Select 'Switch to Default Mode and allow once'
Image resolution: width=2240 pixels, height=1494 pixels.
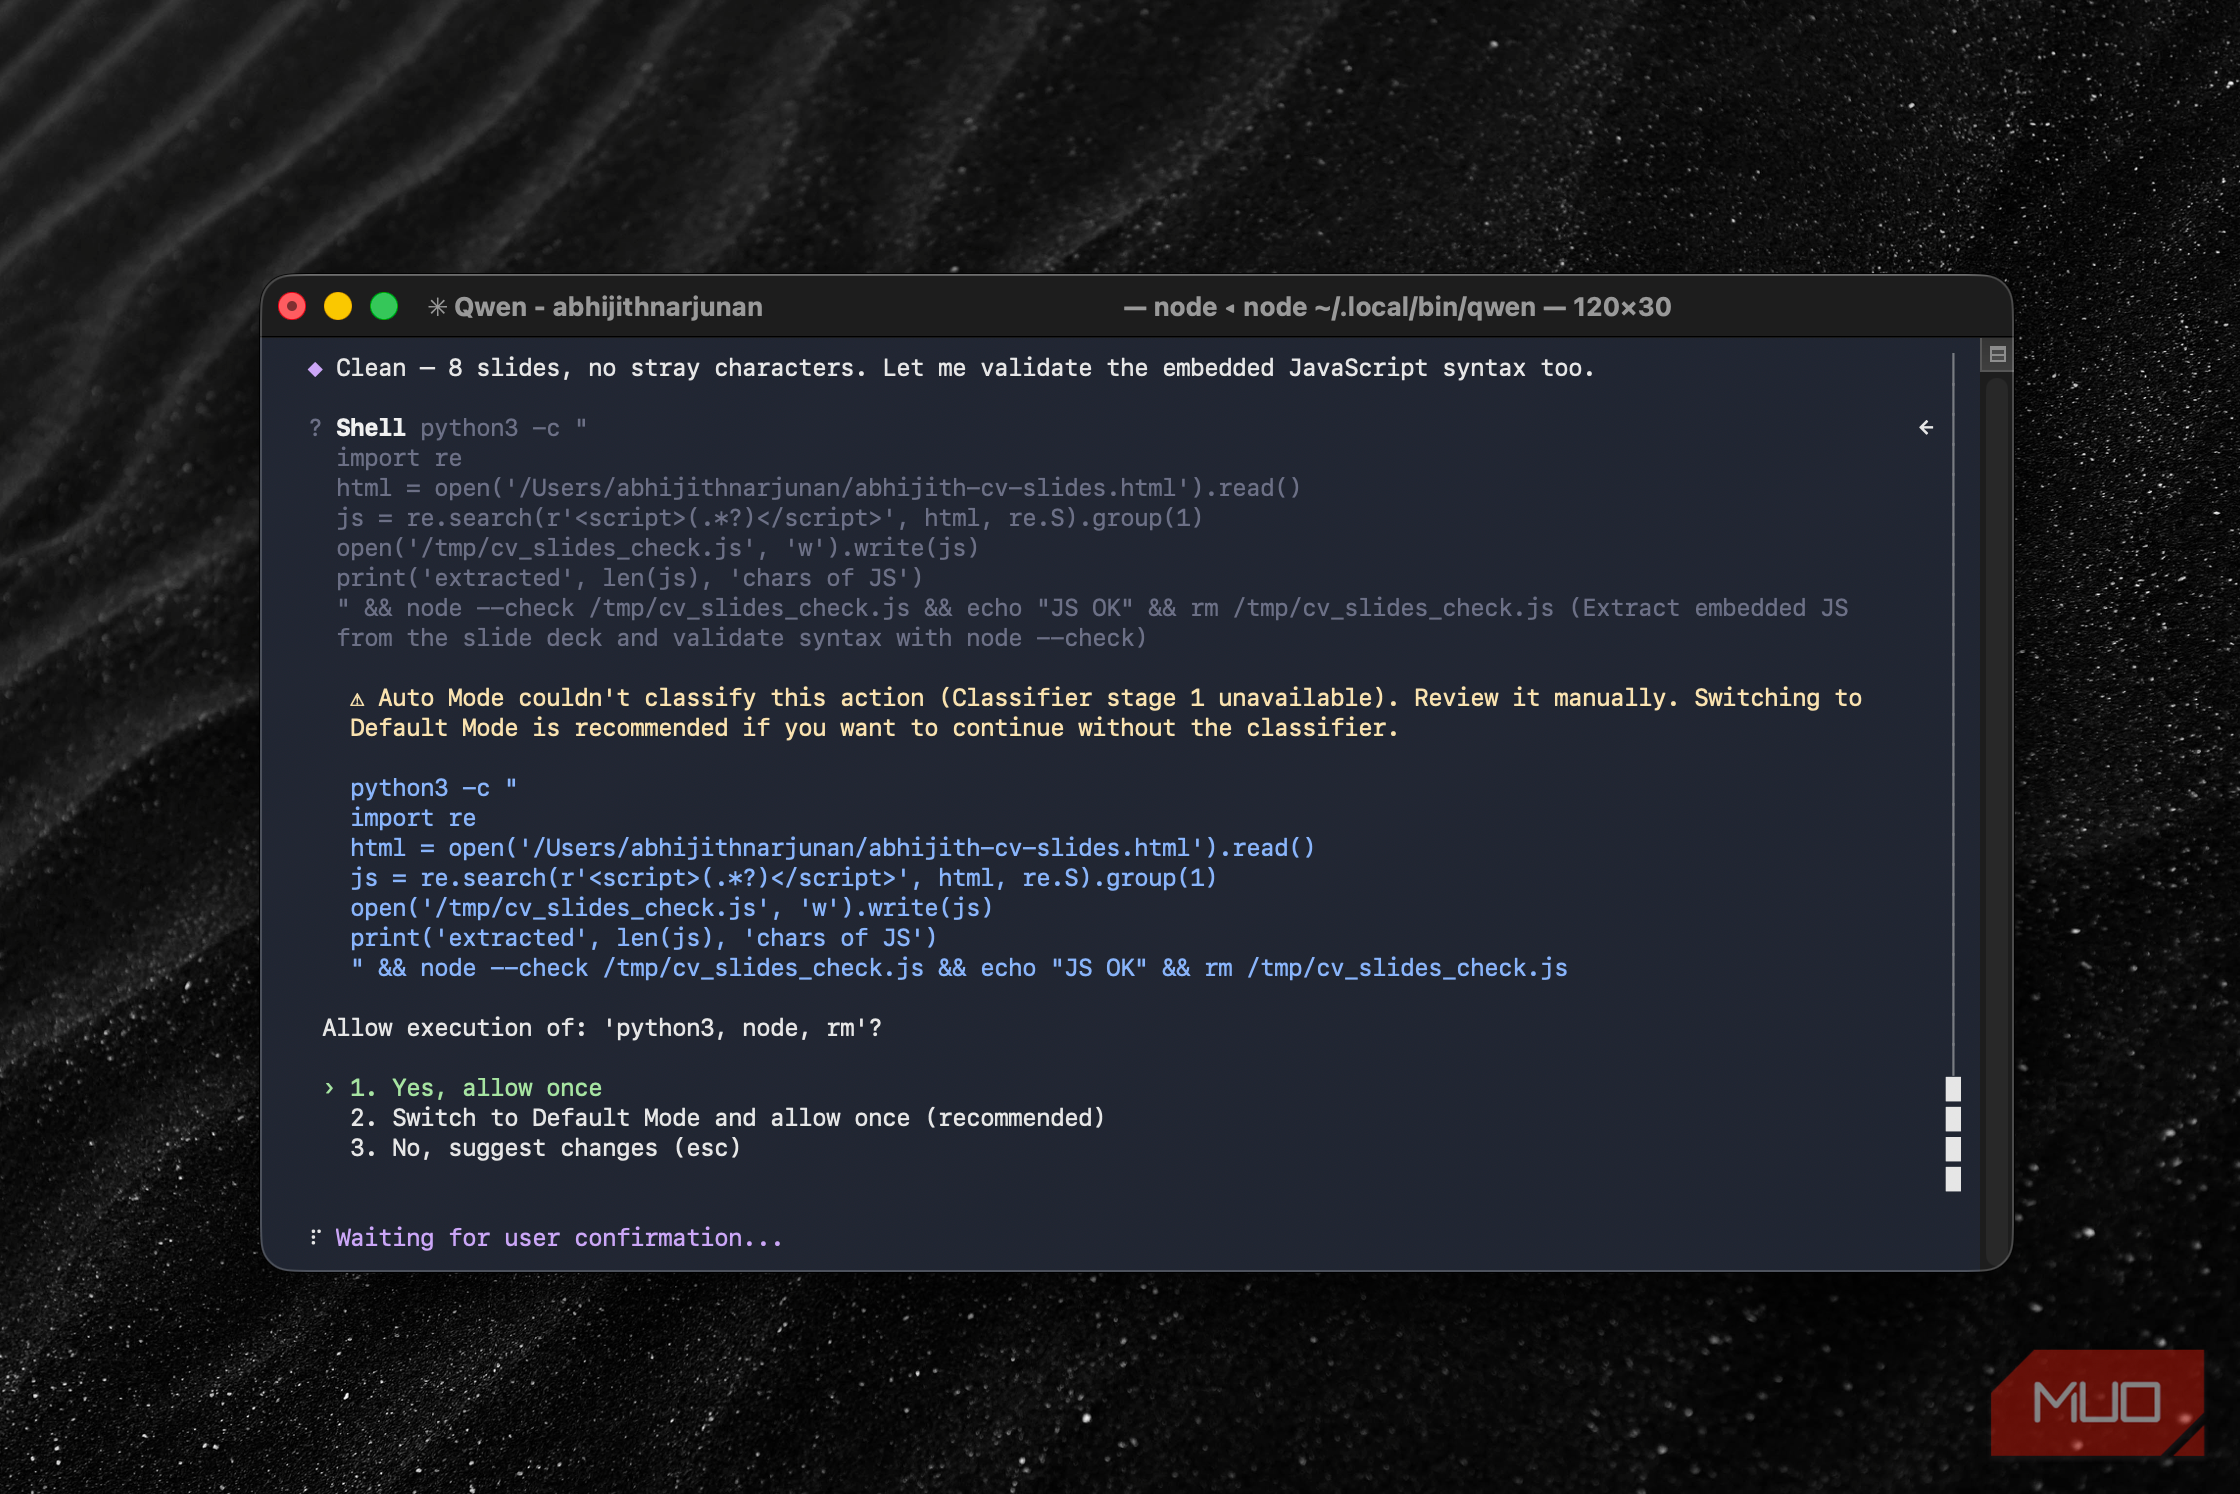point(727,1118)
